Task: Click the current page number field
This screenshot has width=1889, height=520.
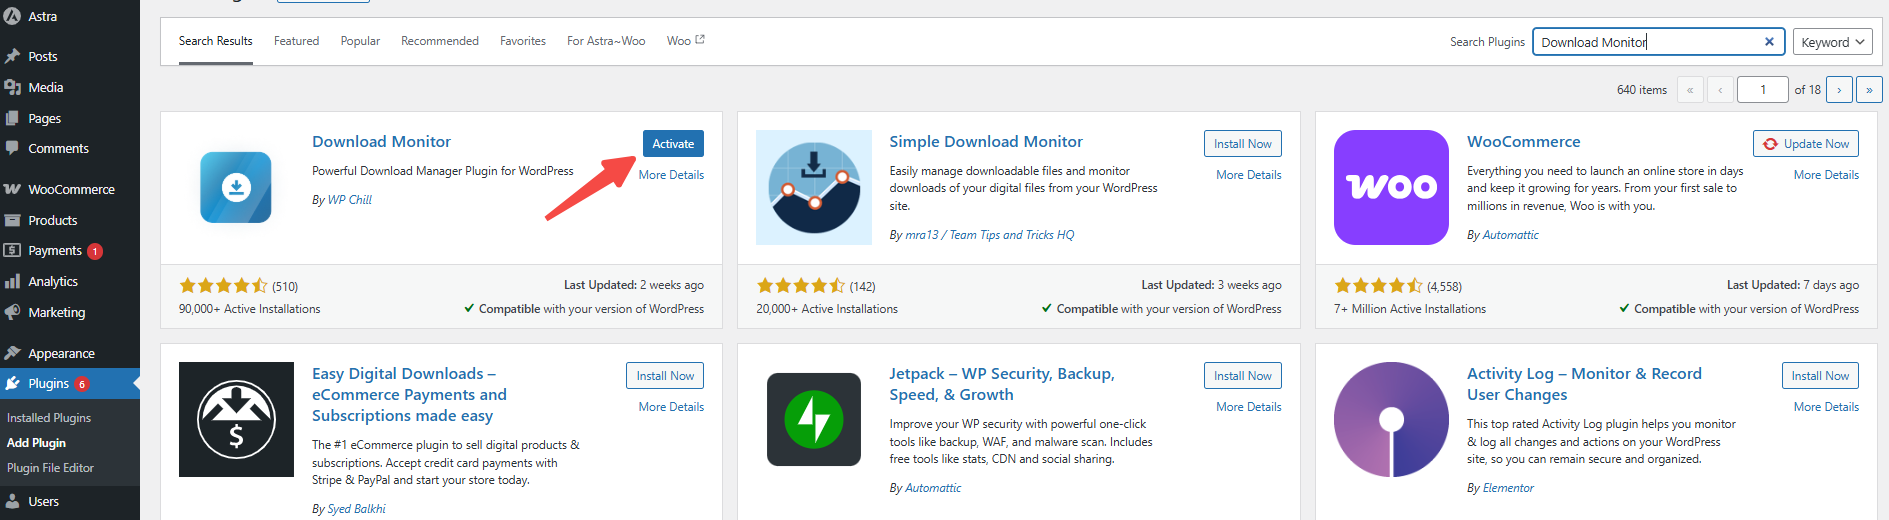Action: tap(1762, 90)
